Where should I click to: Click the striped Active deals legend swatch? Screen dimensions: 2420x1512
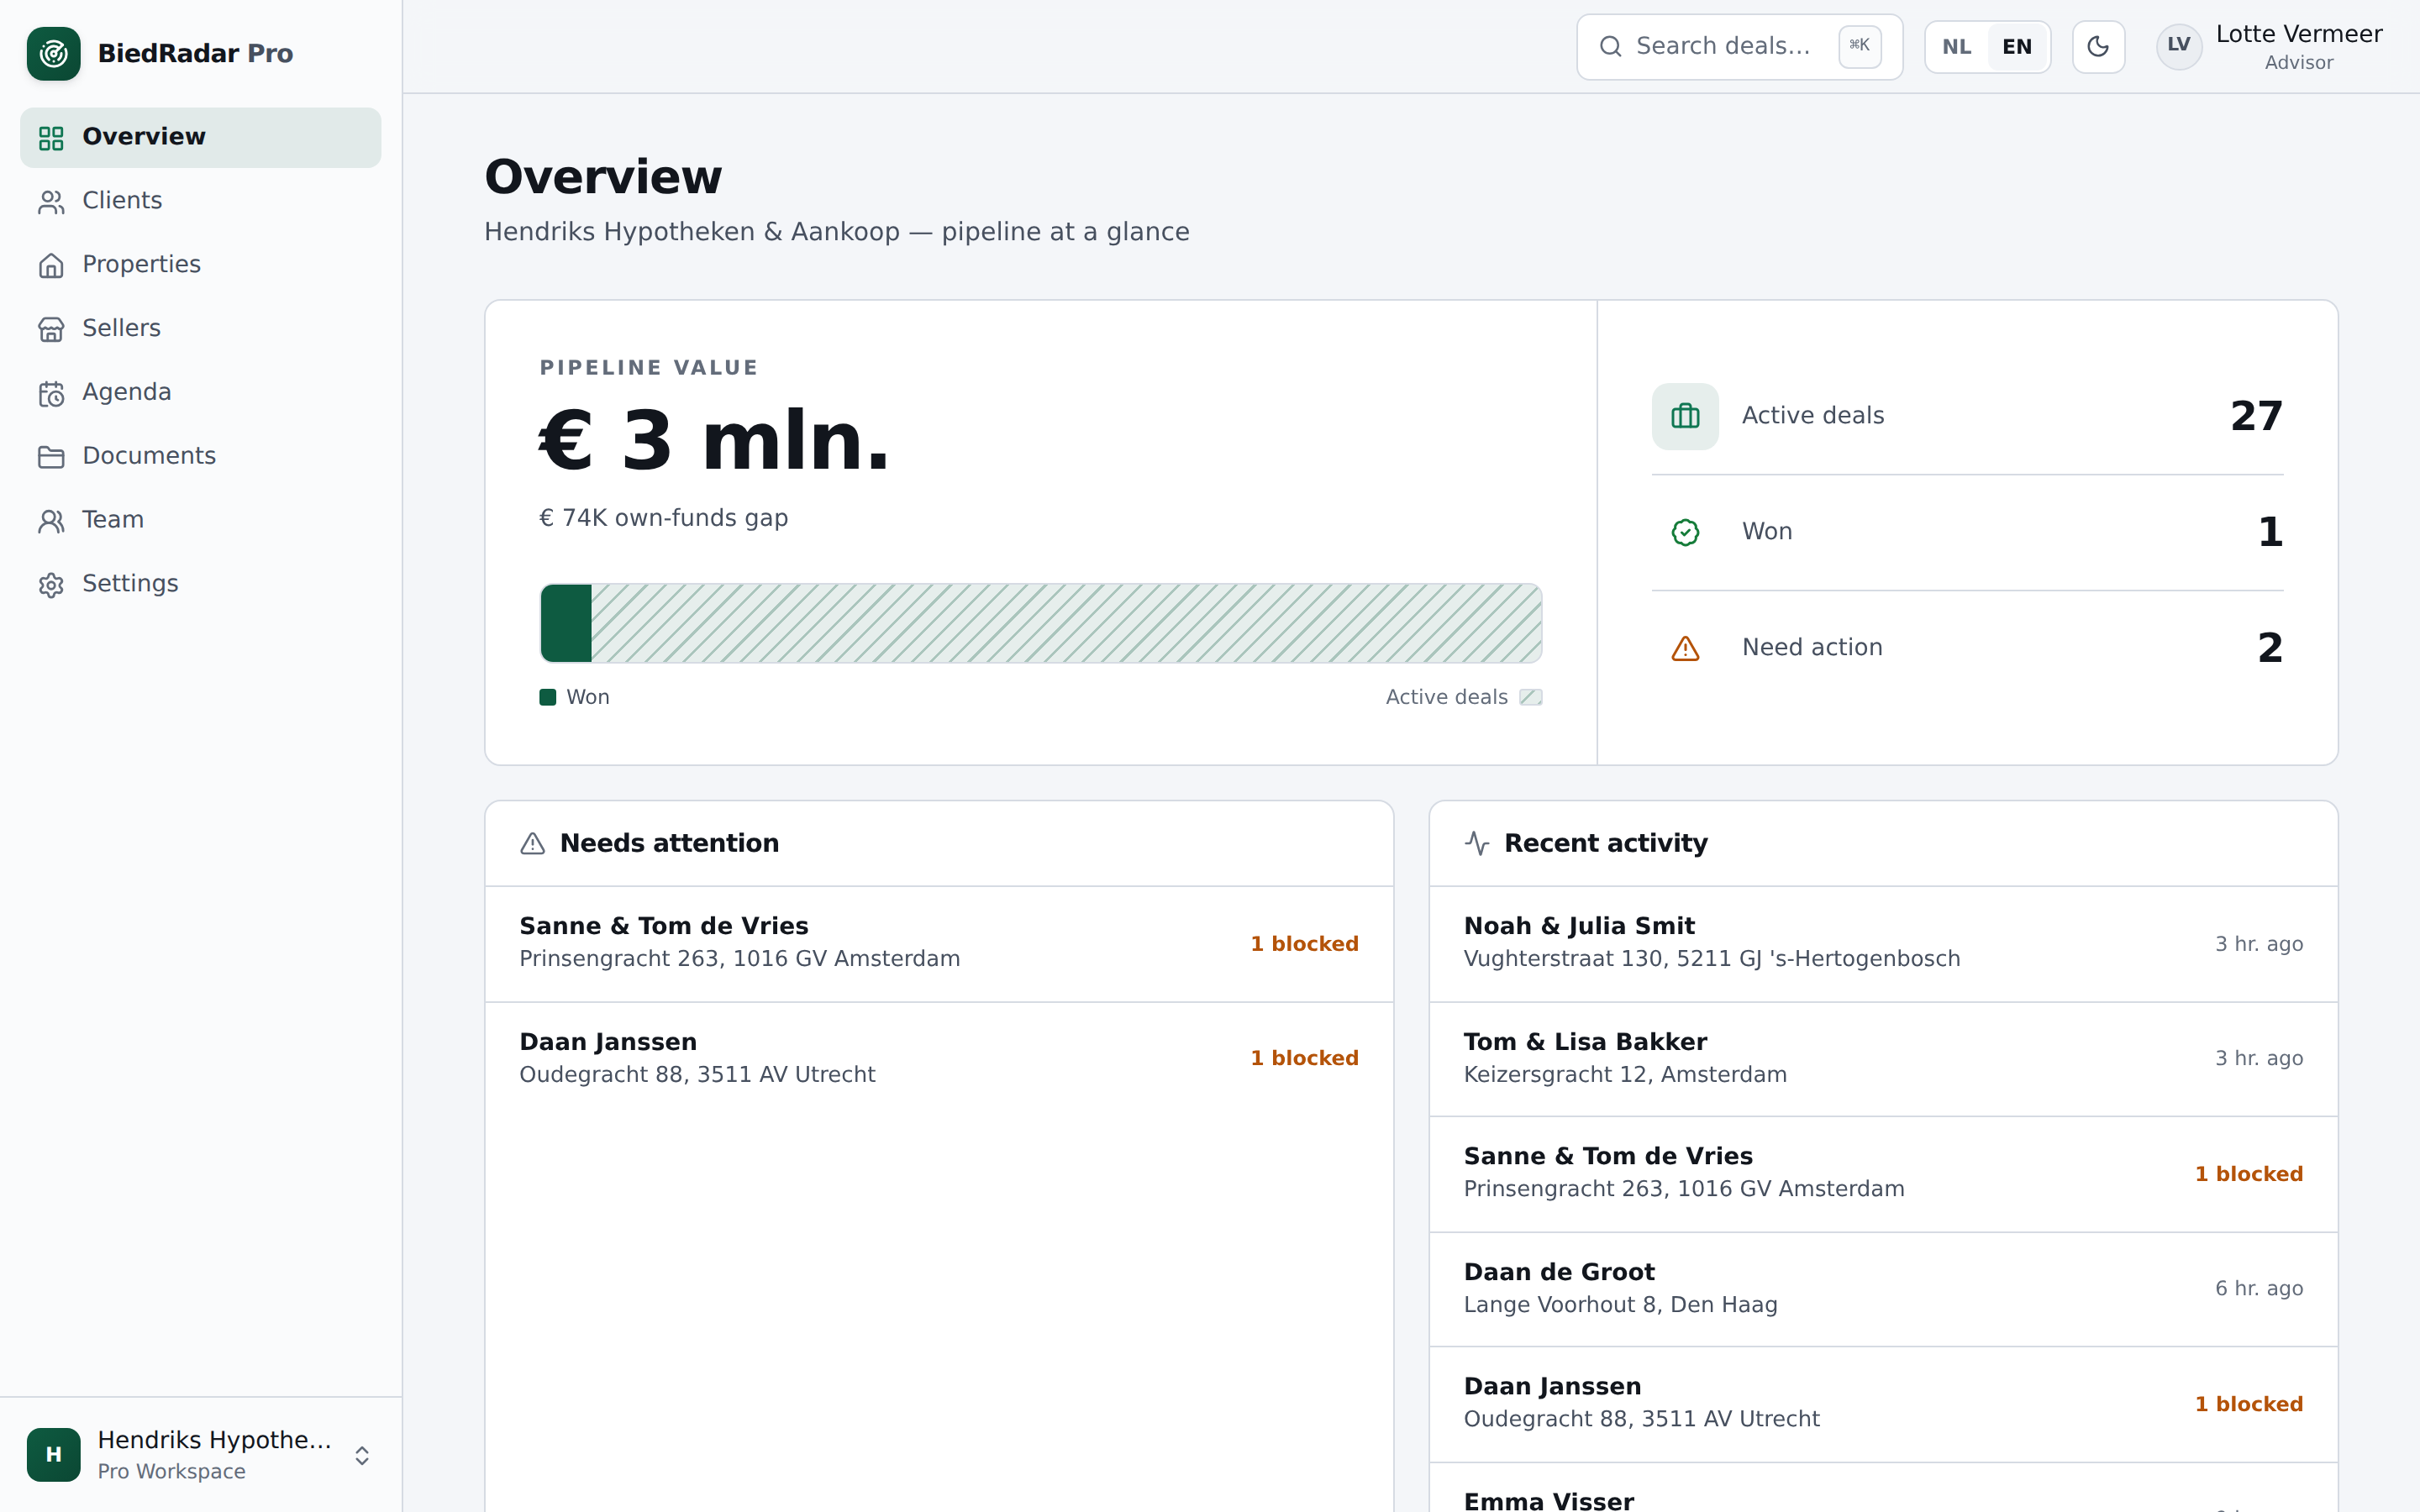tap(1530, 697)
